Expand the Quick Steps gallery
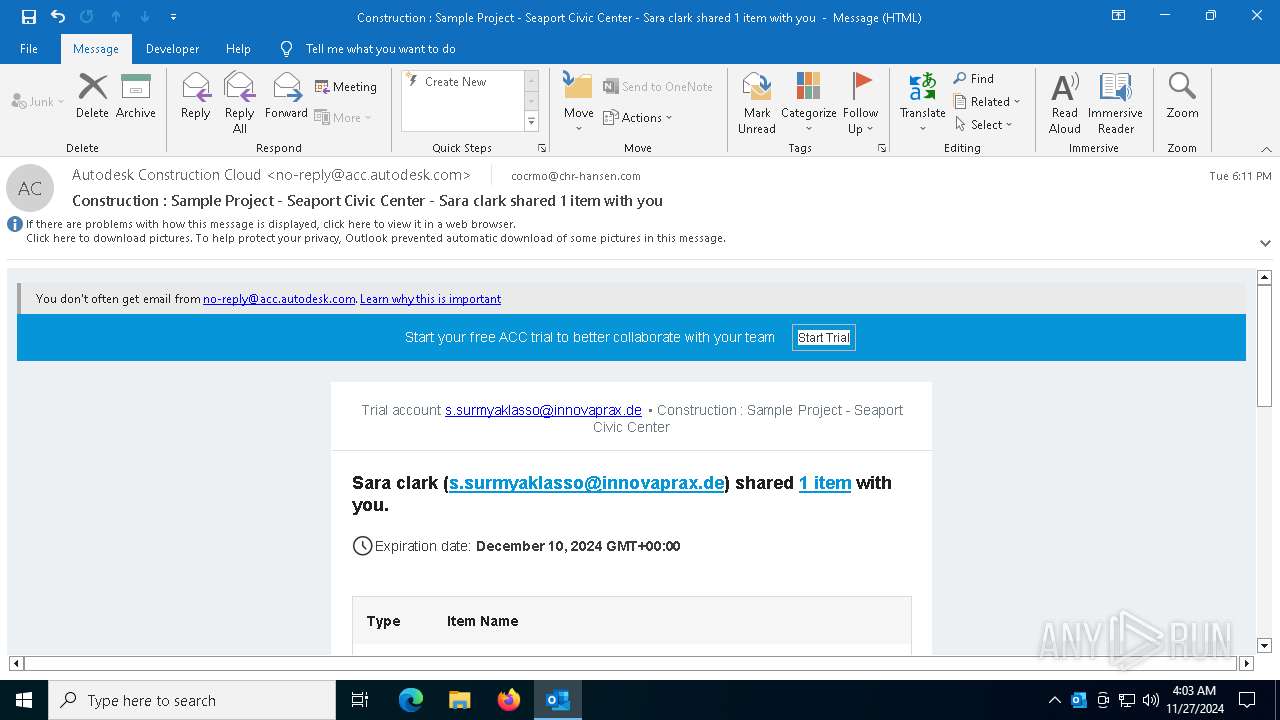Image resolution: width=1280 pixels, height=720 pixels. (531, 122)
